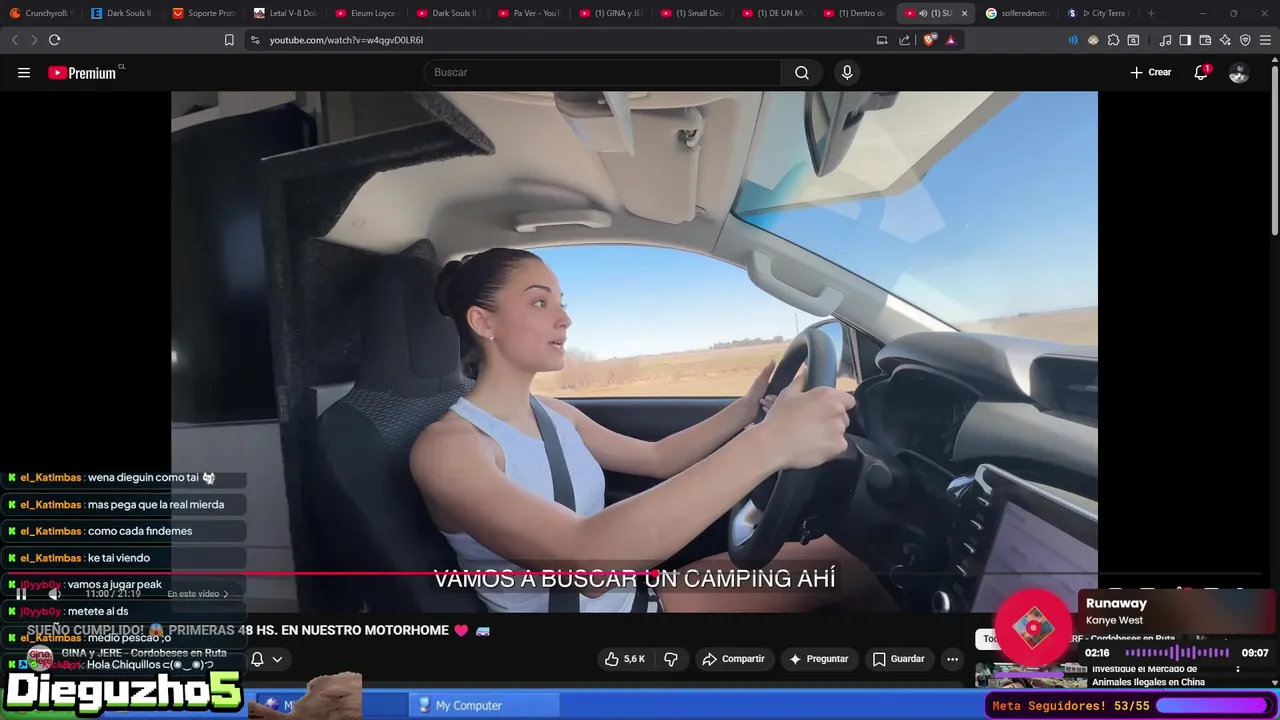Screen dimensions: 1280x720
Task: Open the share icon in the address bar
Action: (x=905, y=40)
